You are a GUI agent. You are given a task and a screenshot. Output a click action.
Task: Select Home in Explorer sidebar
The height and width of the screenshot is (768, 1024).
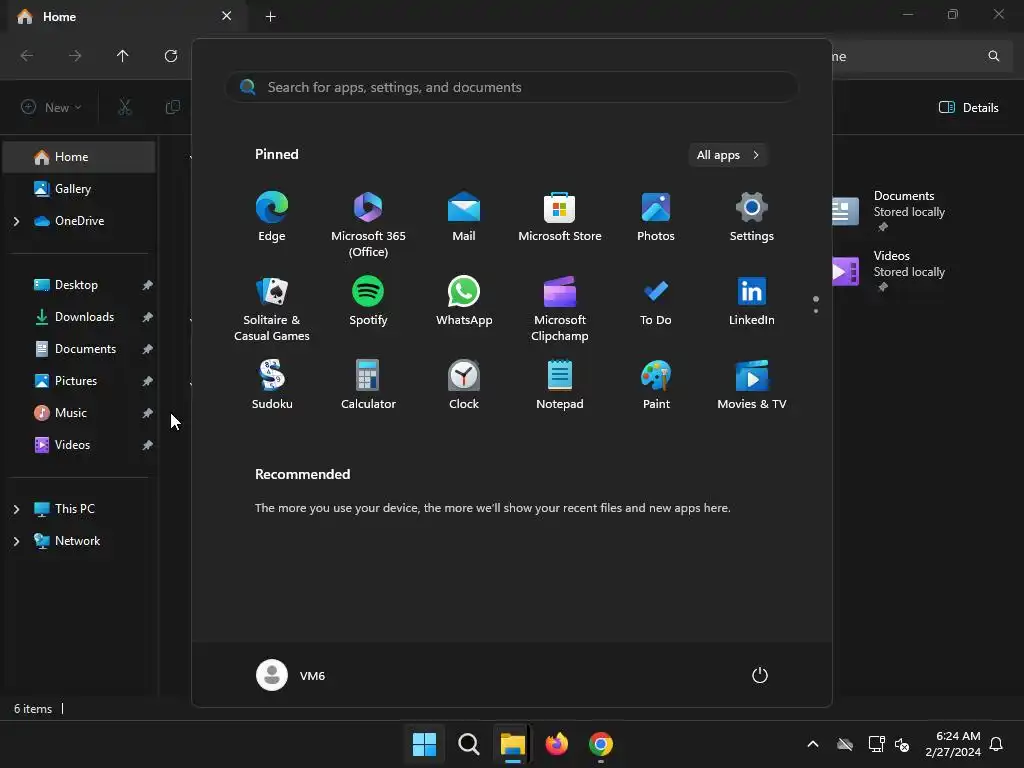click(x=79, y=157)
